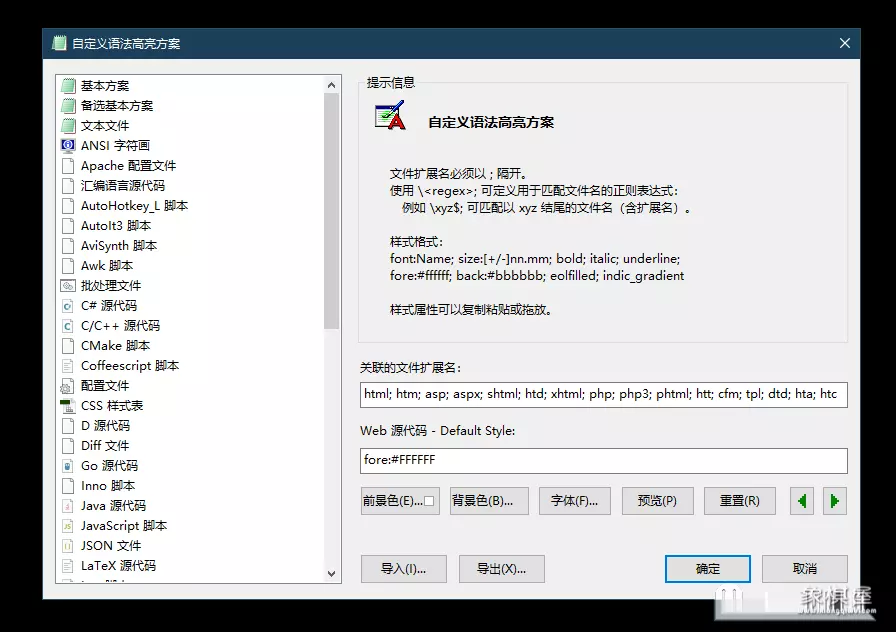This screenshot has width=896, height=632.
Task: Click the Awk 脚本 file icon
Action: click(x=68, y=266)
